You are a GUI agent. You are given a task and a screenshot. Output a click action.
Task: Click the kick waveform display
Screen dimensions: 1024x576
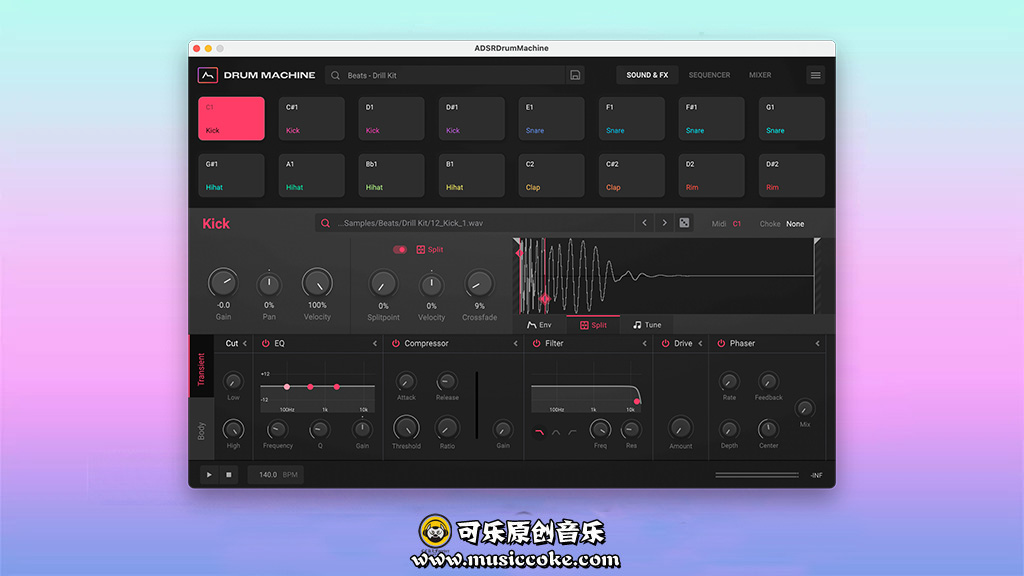click(667, 276)
